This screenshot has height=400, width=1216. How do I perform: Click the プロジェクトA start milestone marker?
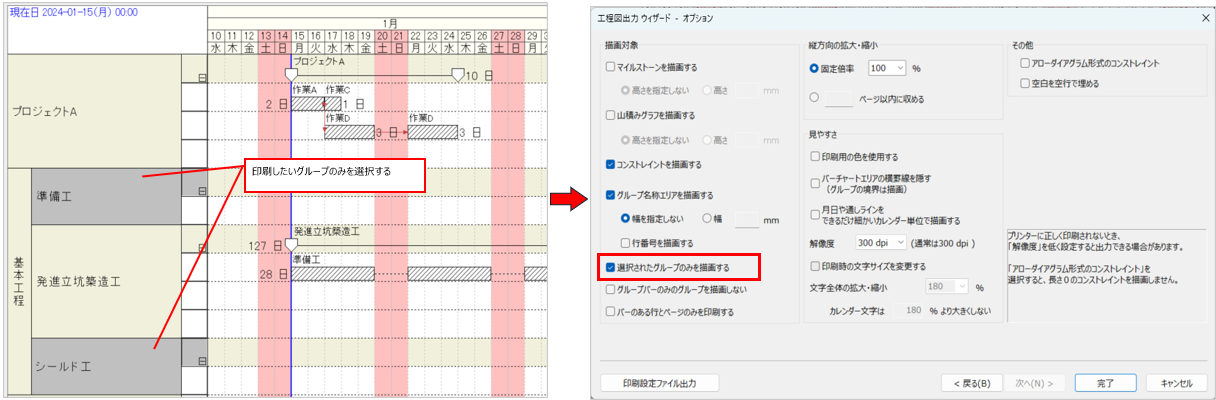point(291,75)
